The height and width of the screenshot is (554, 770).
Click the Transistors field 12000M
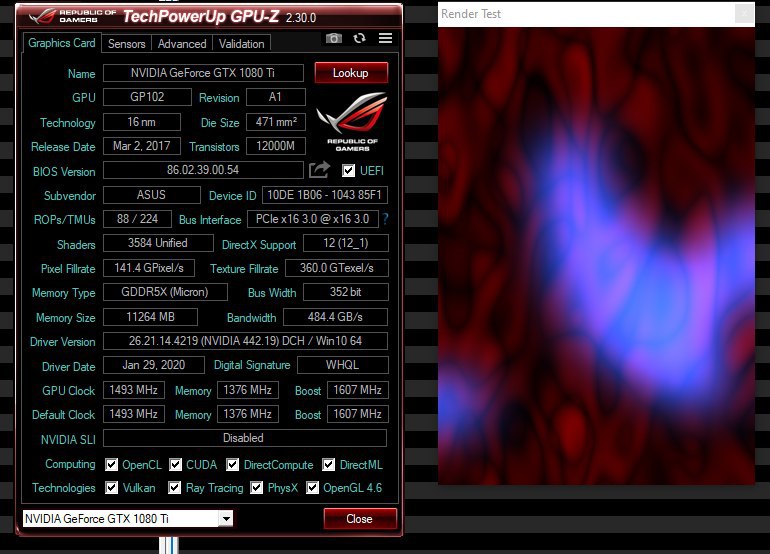(x=275, y=146)
